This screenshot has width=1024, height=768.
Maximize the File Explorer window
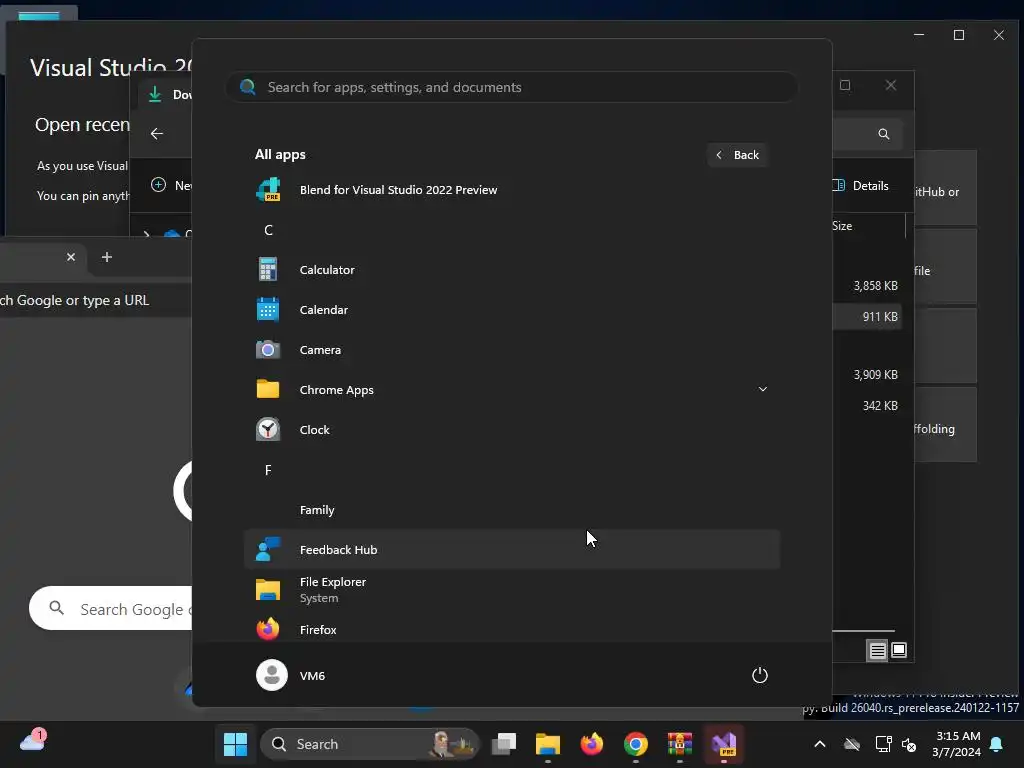point(845,86)
